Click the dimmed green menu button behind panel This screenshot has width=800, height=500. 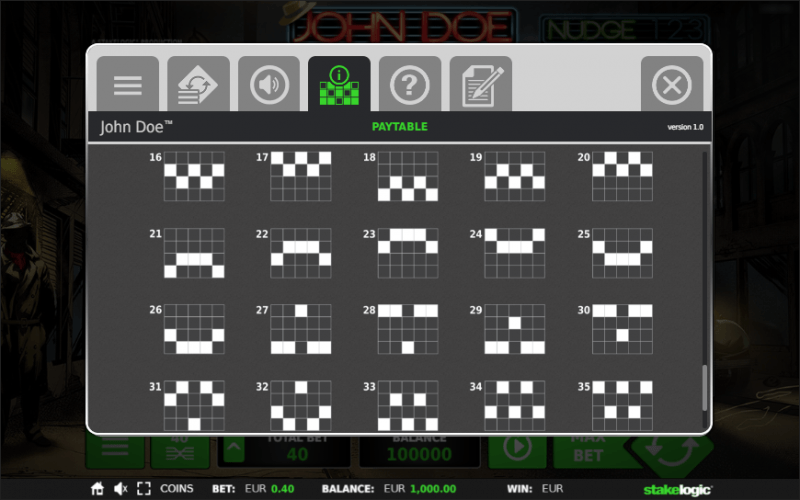pyautogui.click(x=115, y=452)
